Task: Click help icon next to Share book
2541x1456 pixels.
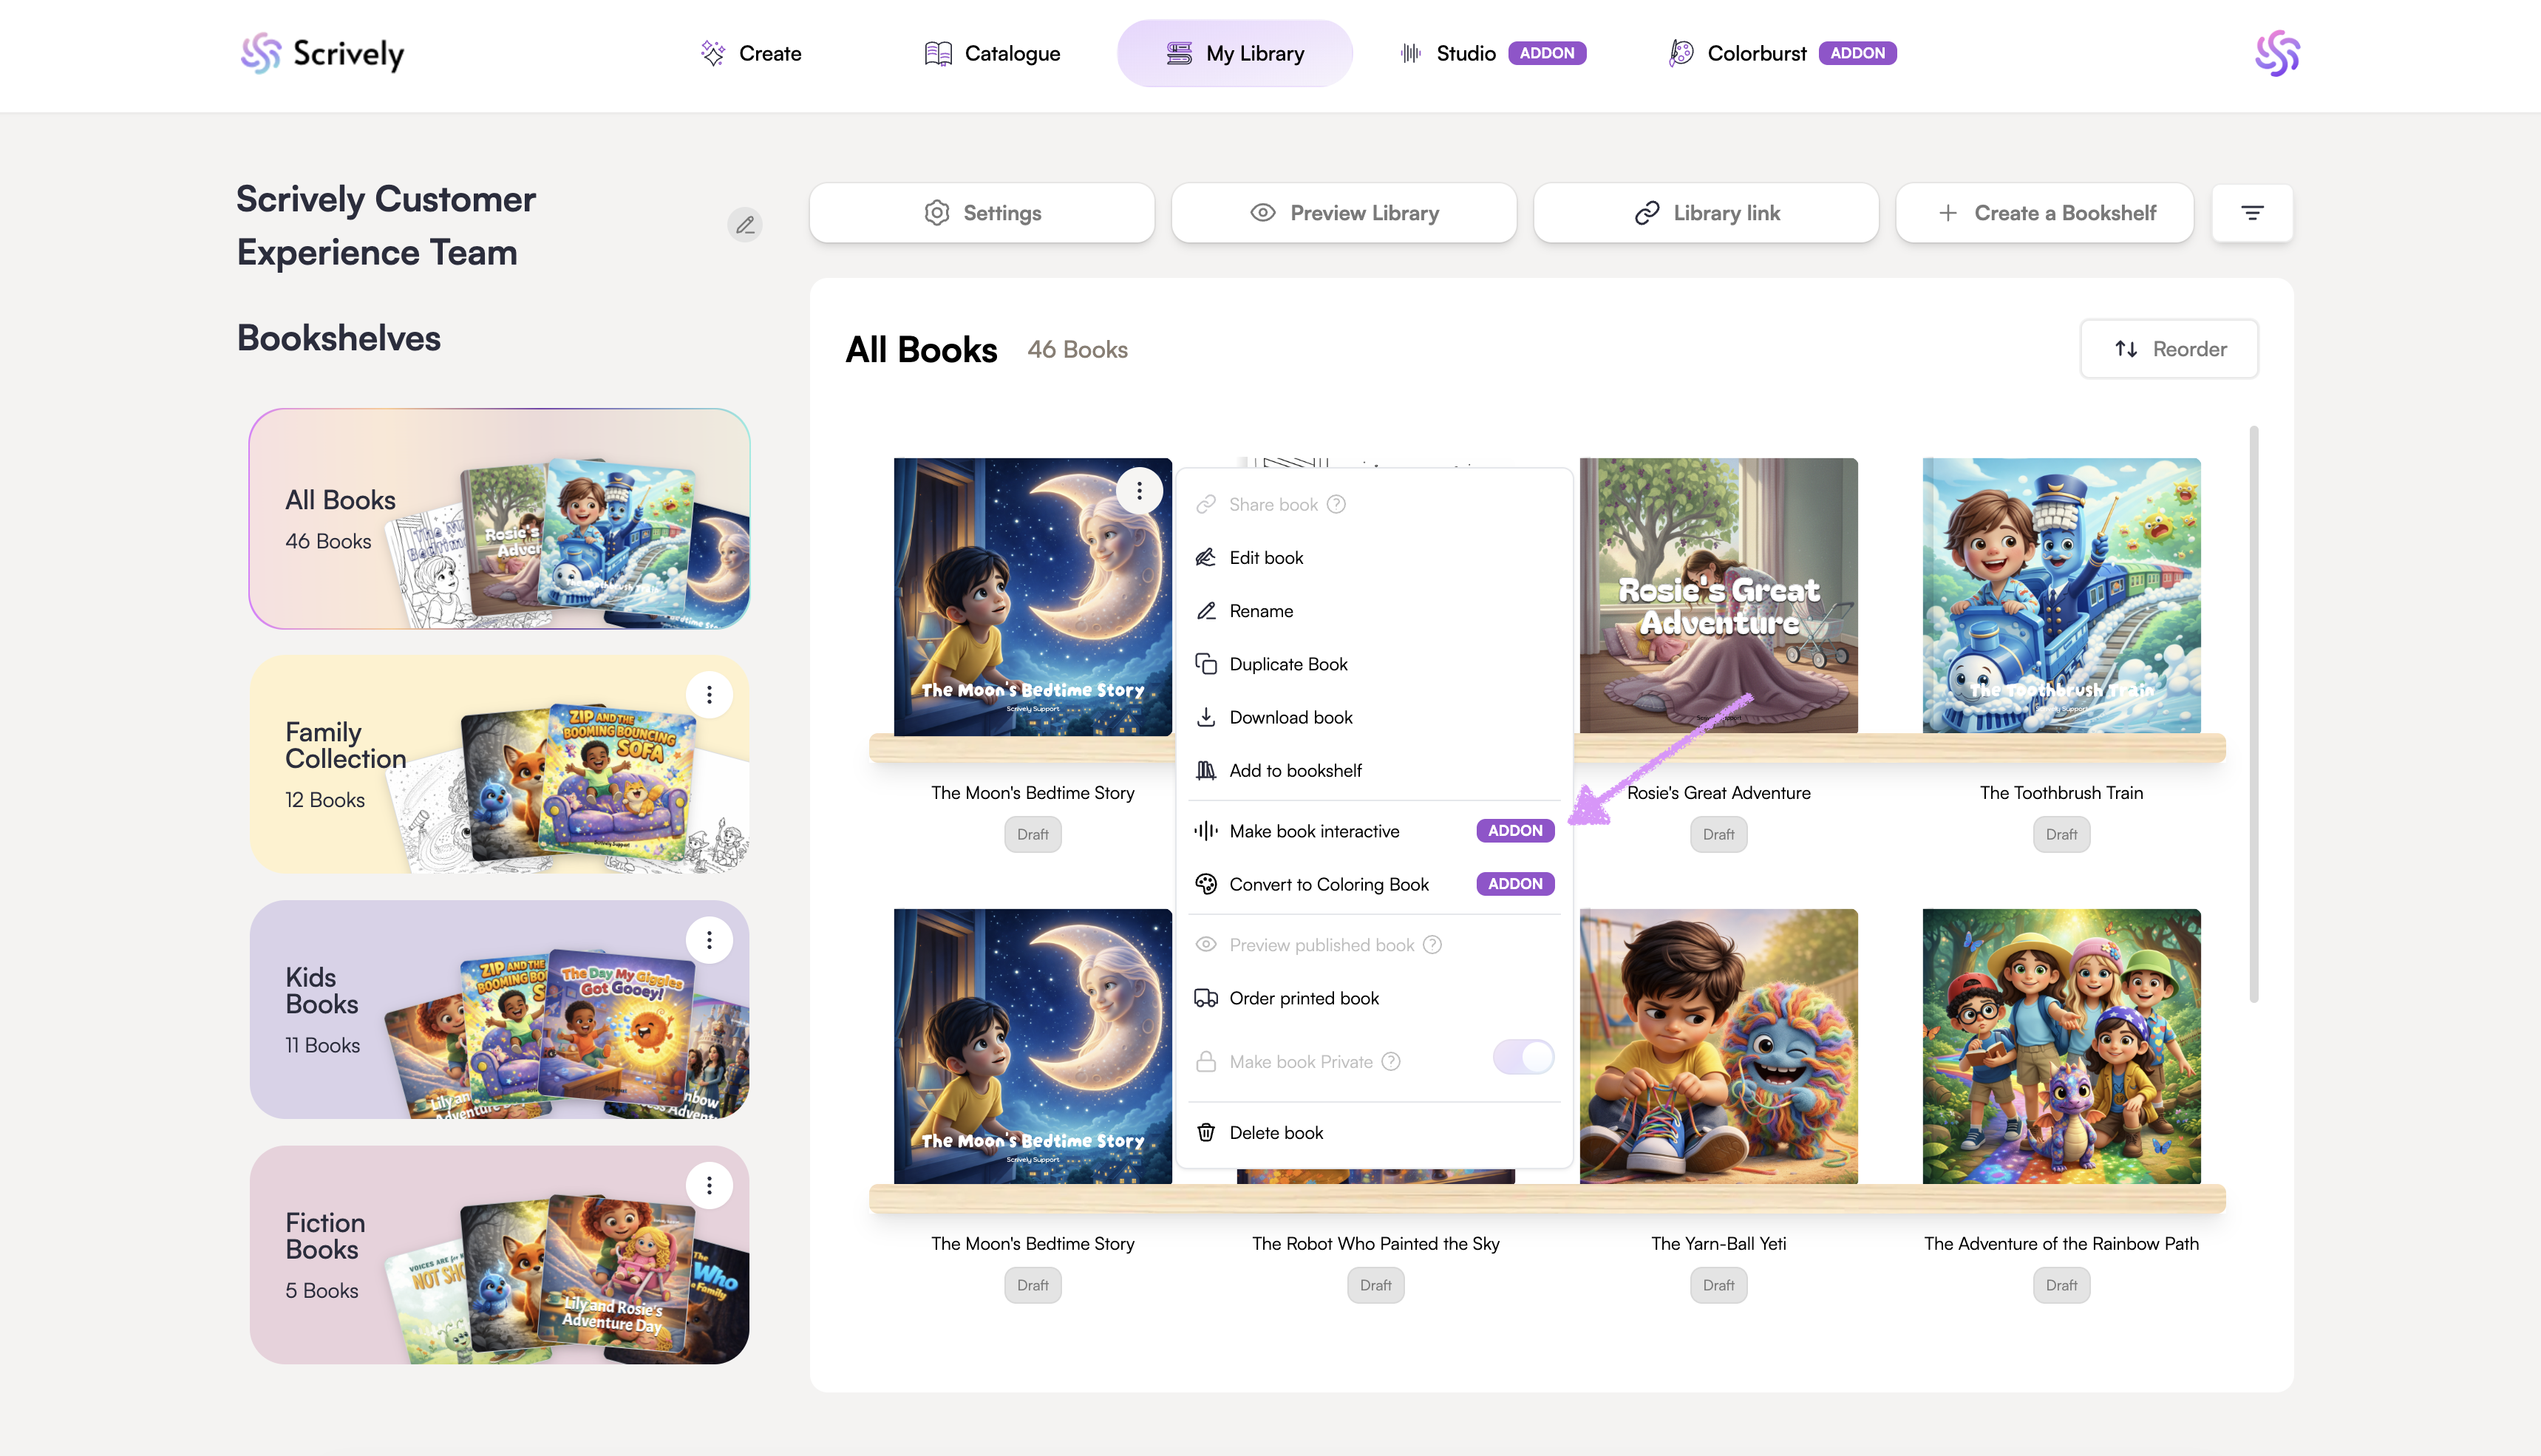Action: 1336,504
